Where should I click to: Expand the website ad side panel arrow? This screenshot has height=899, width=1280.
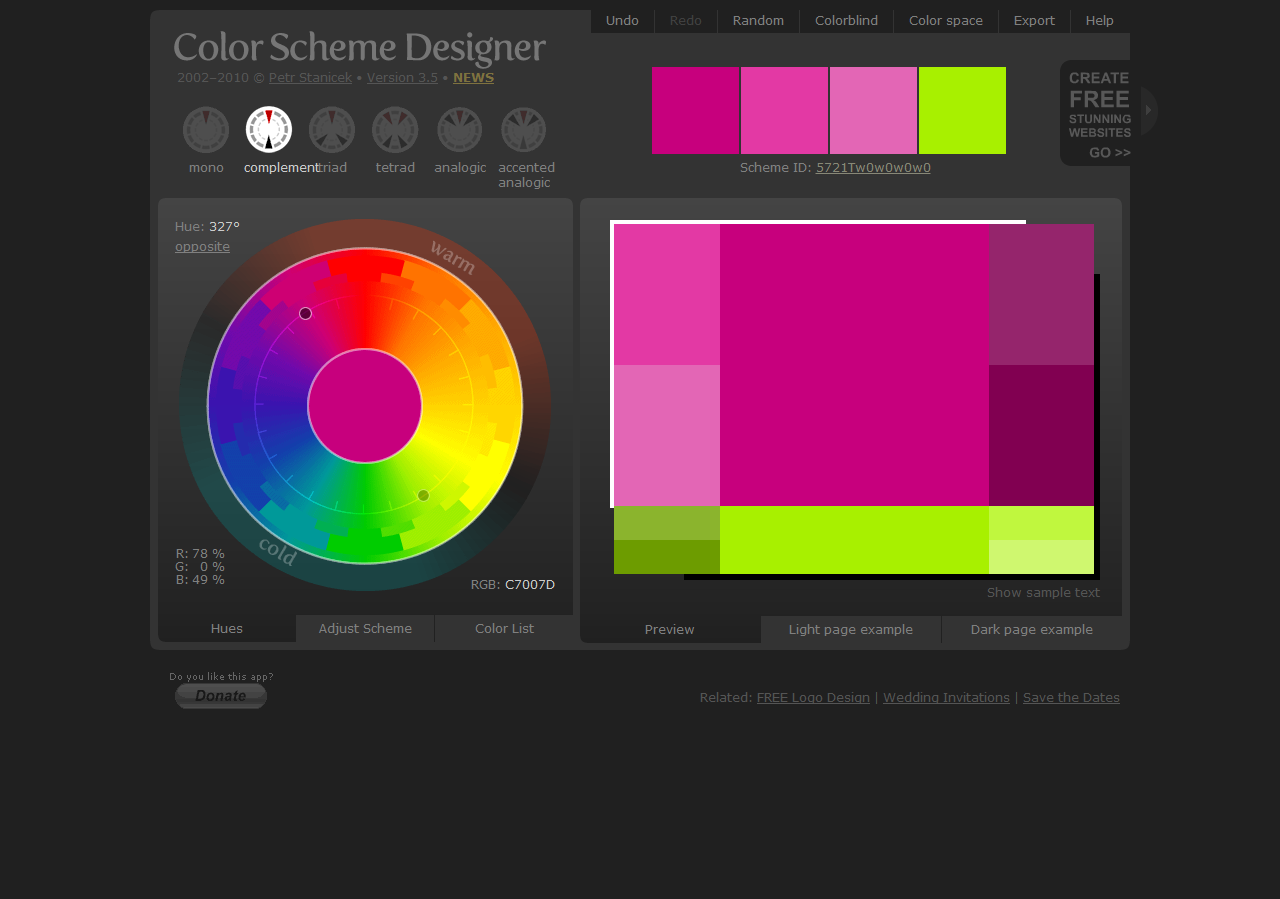[x=1149, y=112]
